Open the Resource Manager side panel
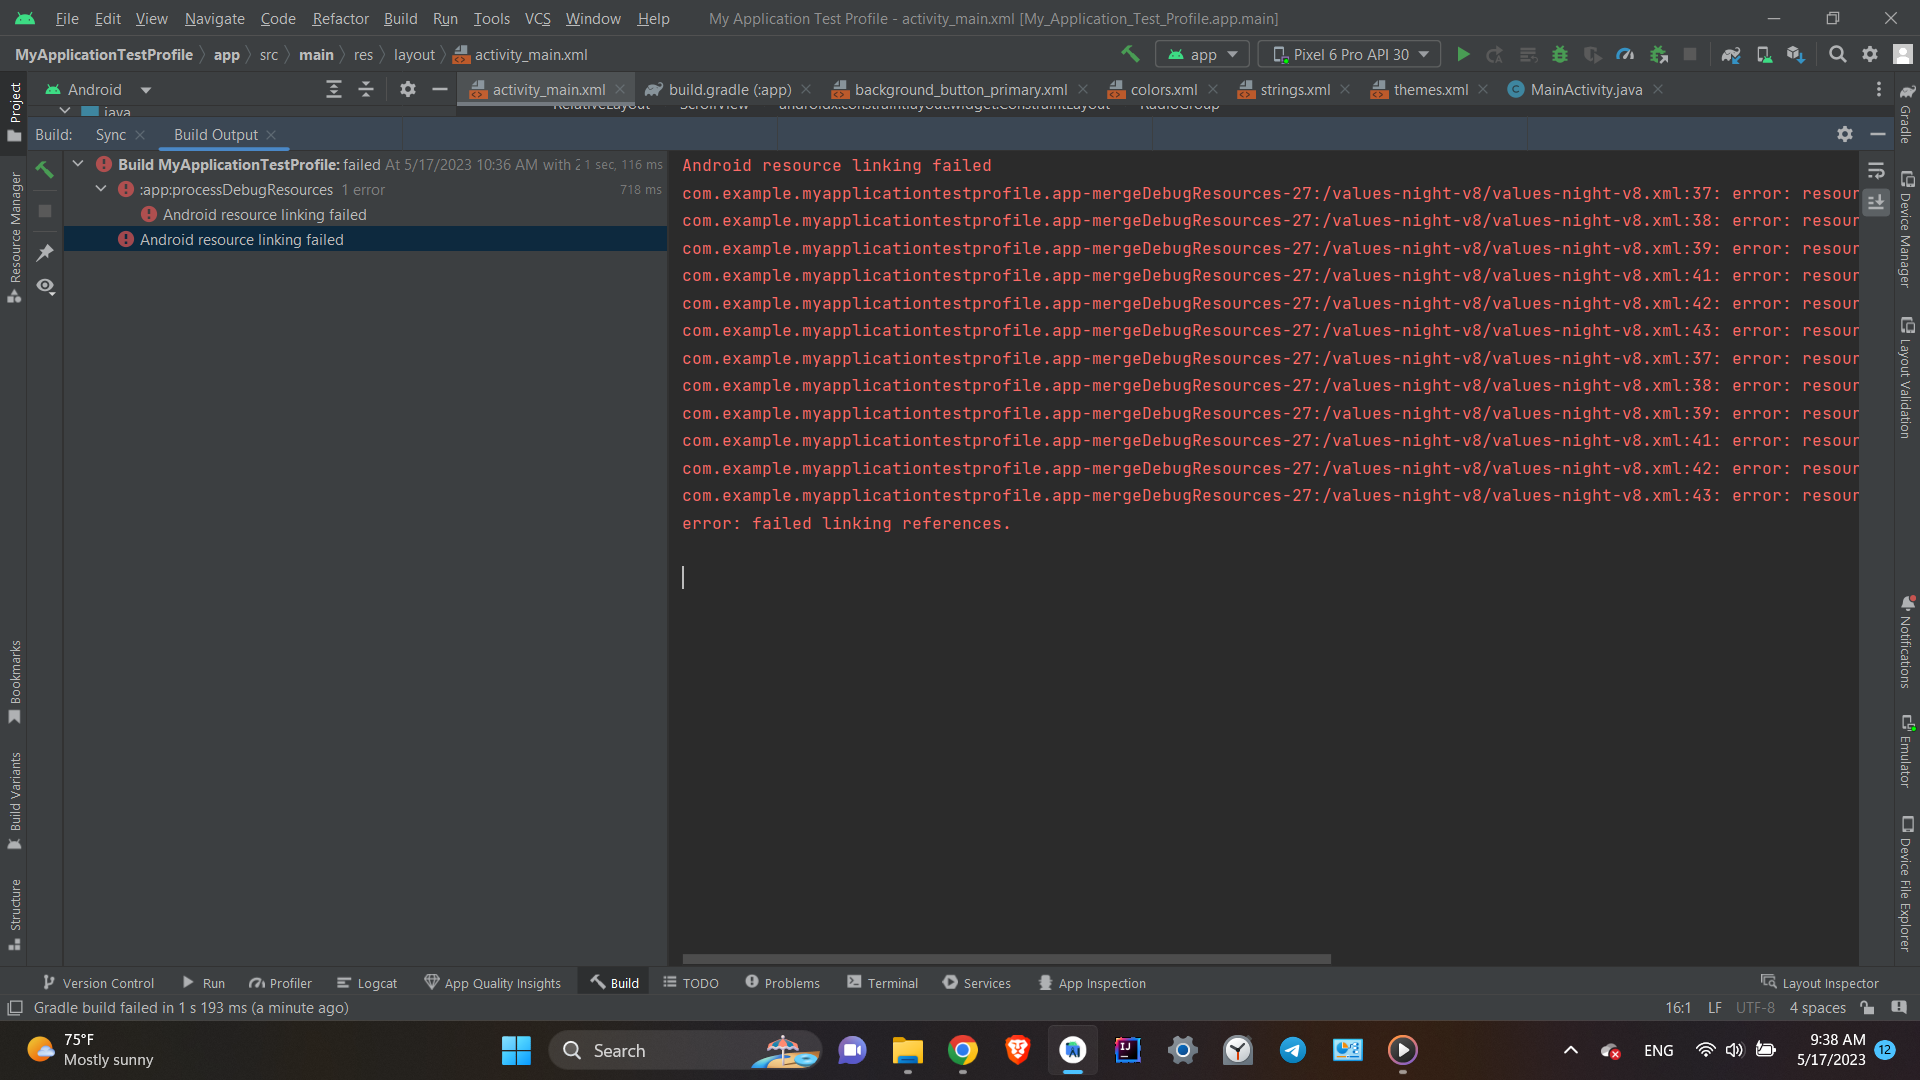Image resolution: width=1920 pixels, height=1080 pixels. [x=15, y=237]
